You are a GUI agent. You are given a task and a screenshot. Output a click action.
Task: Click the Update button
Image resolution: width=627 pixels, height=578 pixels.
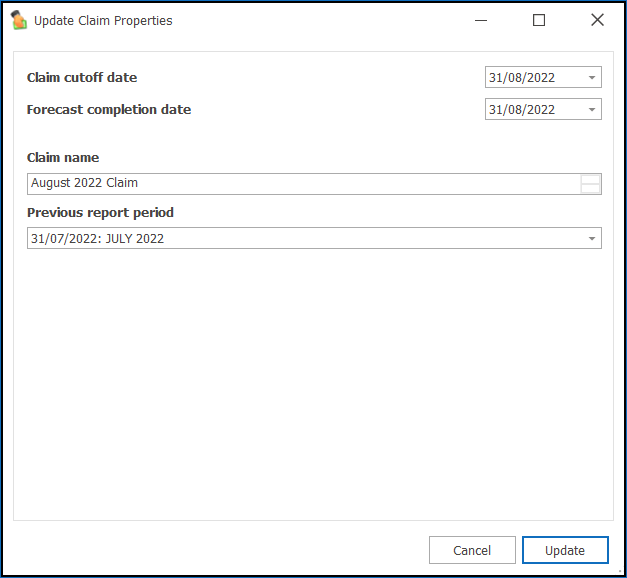click(565, 550)
